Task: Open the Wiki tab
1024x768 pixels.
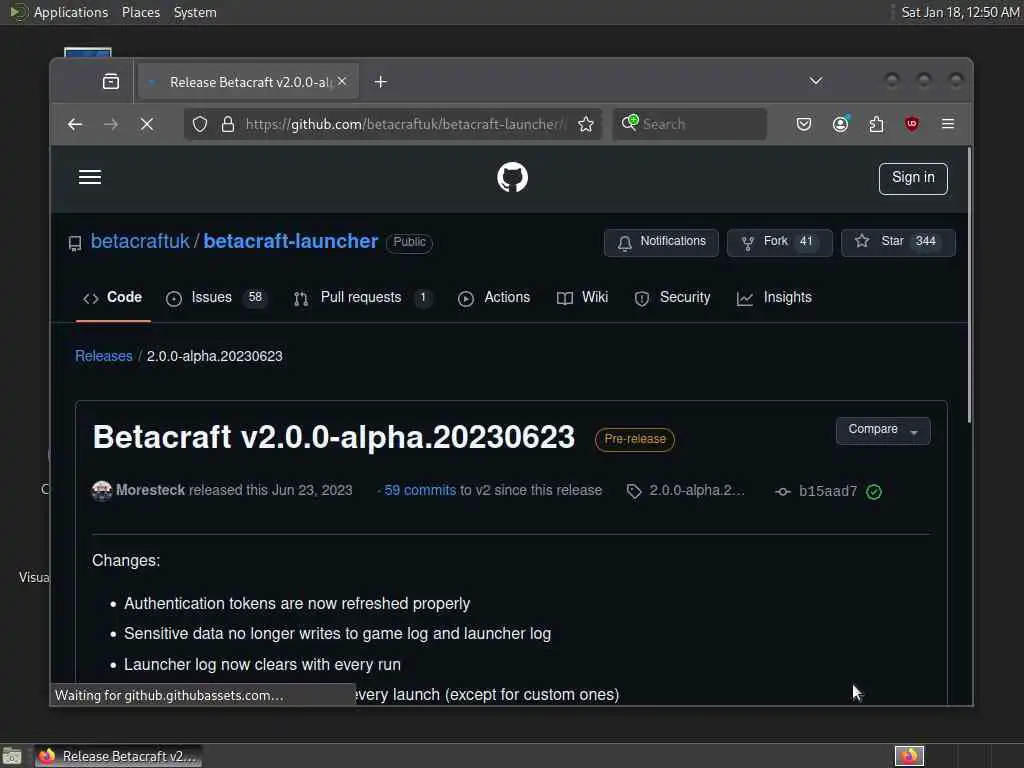Action: coord(583,298)
